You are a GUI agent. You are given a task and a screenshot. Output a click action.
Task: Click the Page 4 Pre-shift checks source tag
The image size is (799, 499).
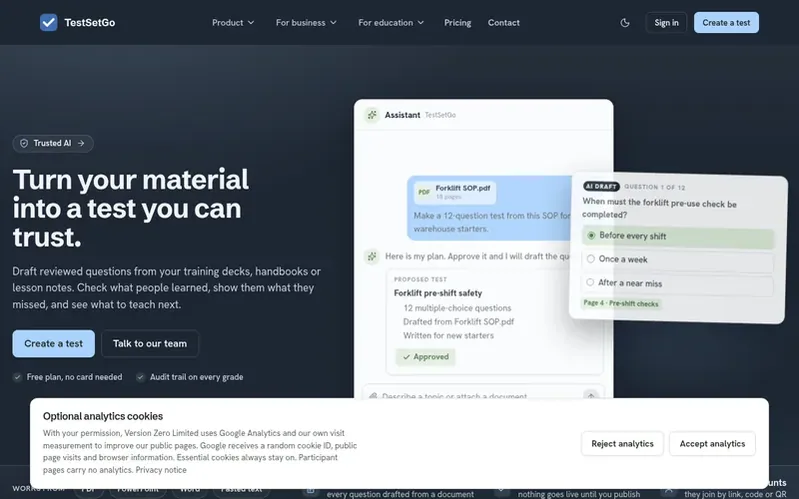coord(621,303)
